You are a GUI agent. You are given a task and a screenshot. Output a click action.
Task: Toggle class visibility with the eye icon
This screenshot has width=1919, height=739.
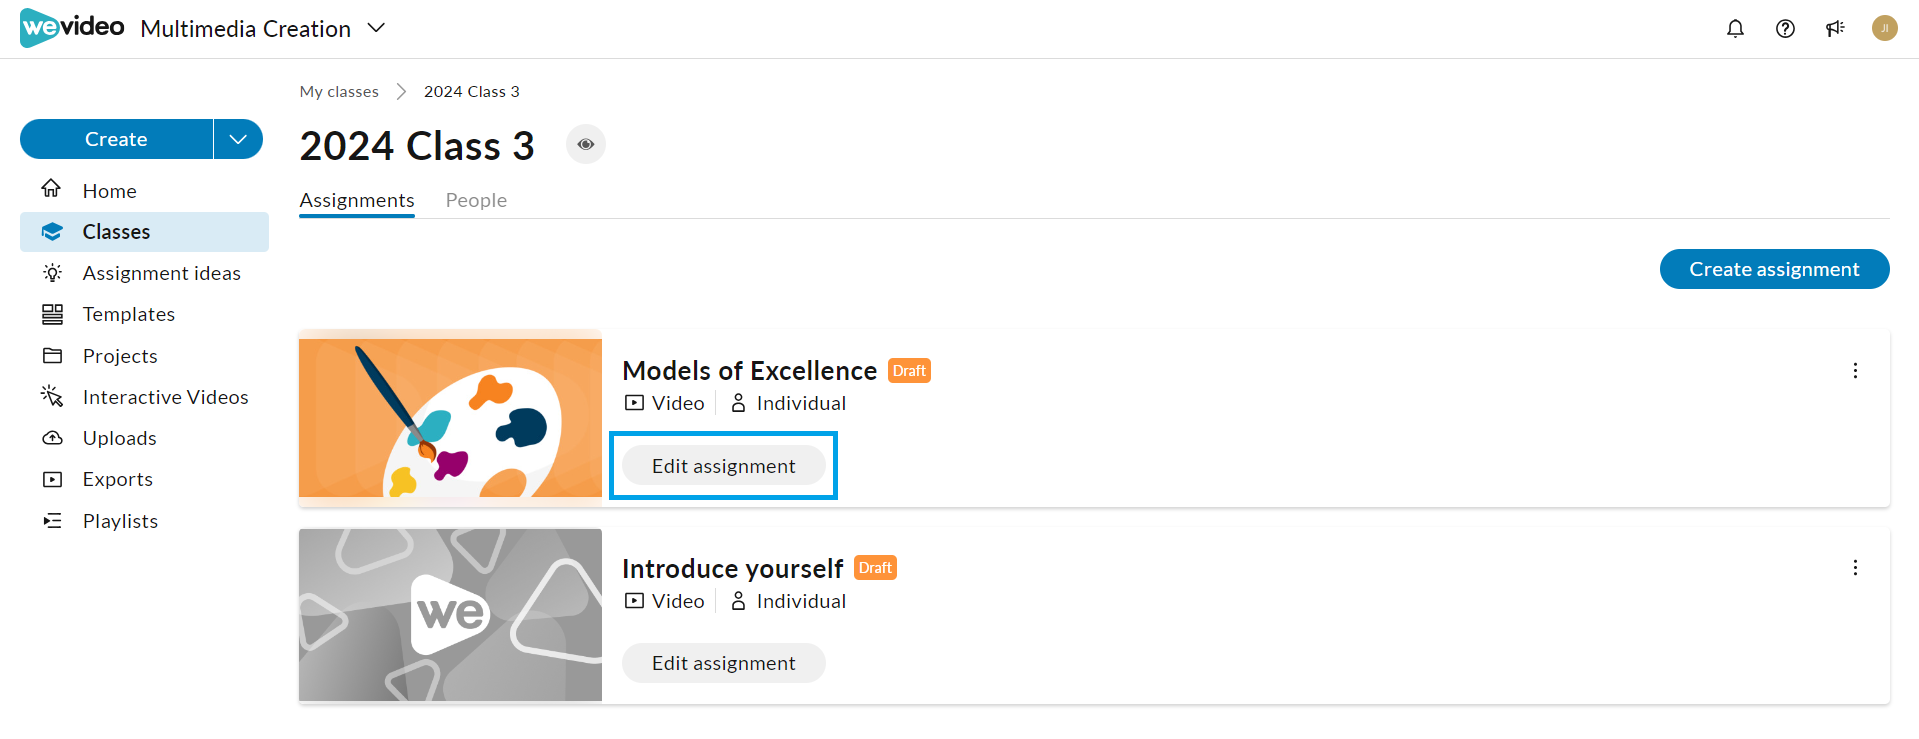586,144
